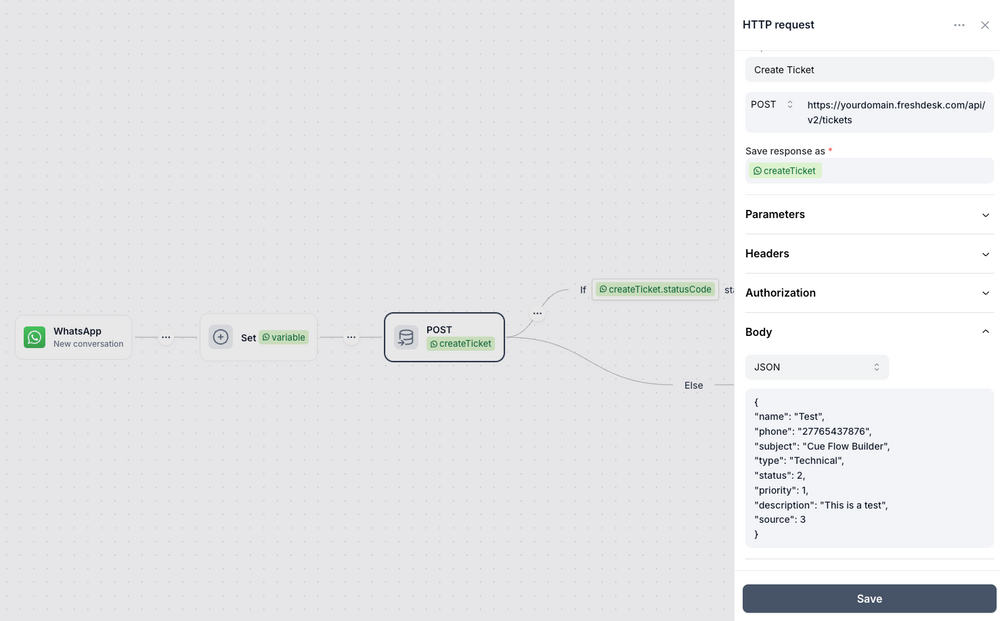Click the plus icon on the Set variable node

click(220, 337)
